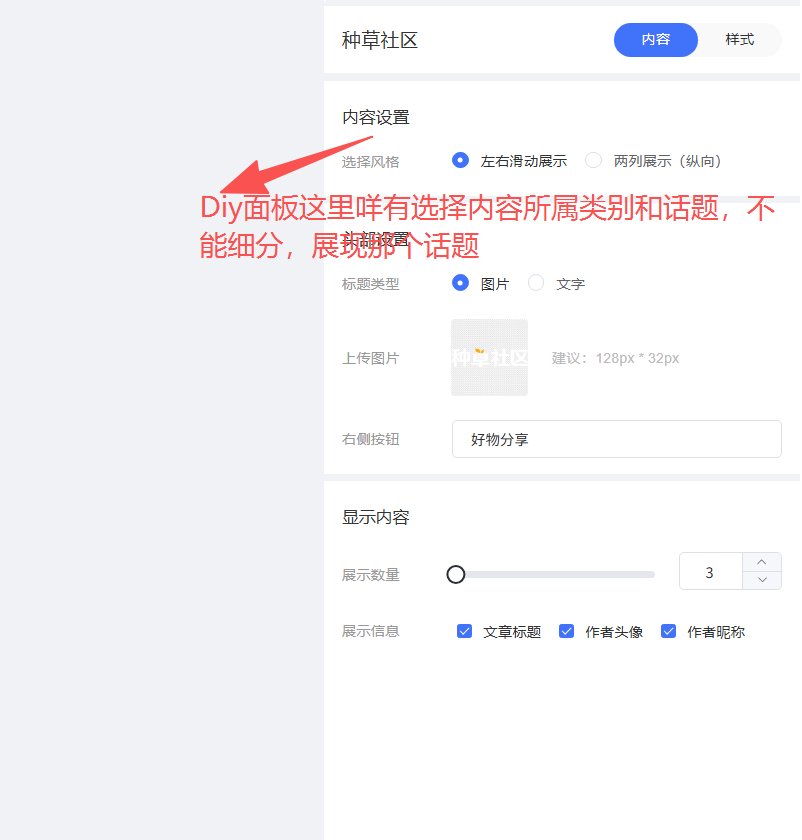Switch to the 样式 tab
Screen dimensions: 802x840
pos(739,40)
